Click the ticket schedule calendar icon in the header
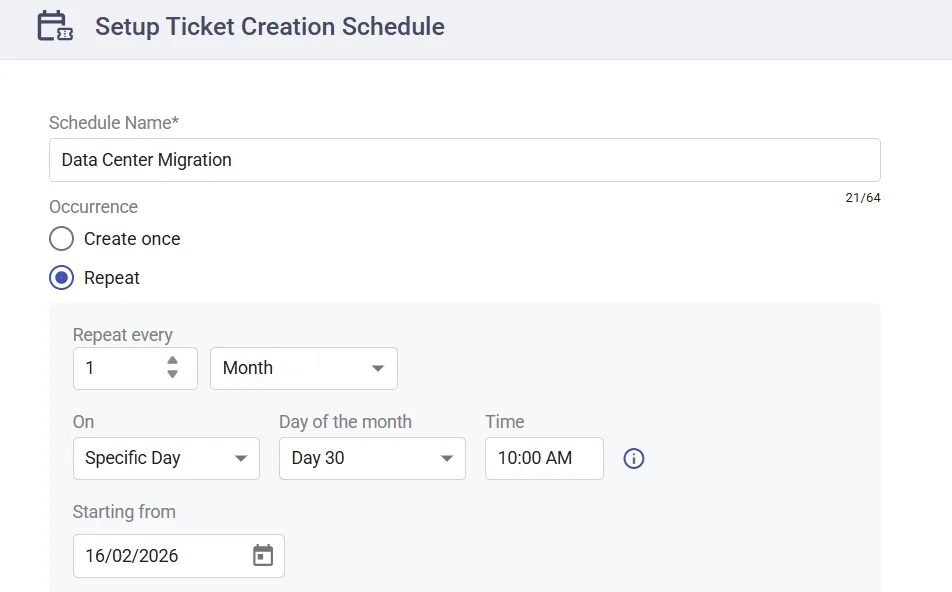Viewport: 952px width, 592px height. tap(54, 26)
